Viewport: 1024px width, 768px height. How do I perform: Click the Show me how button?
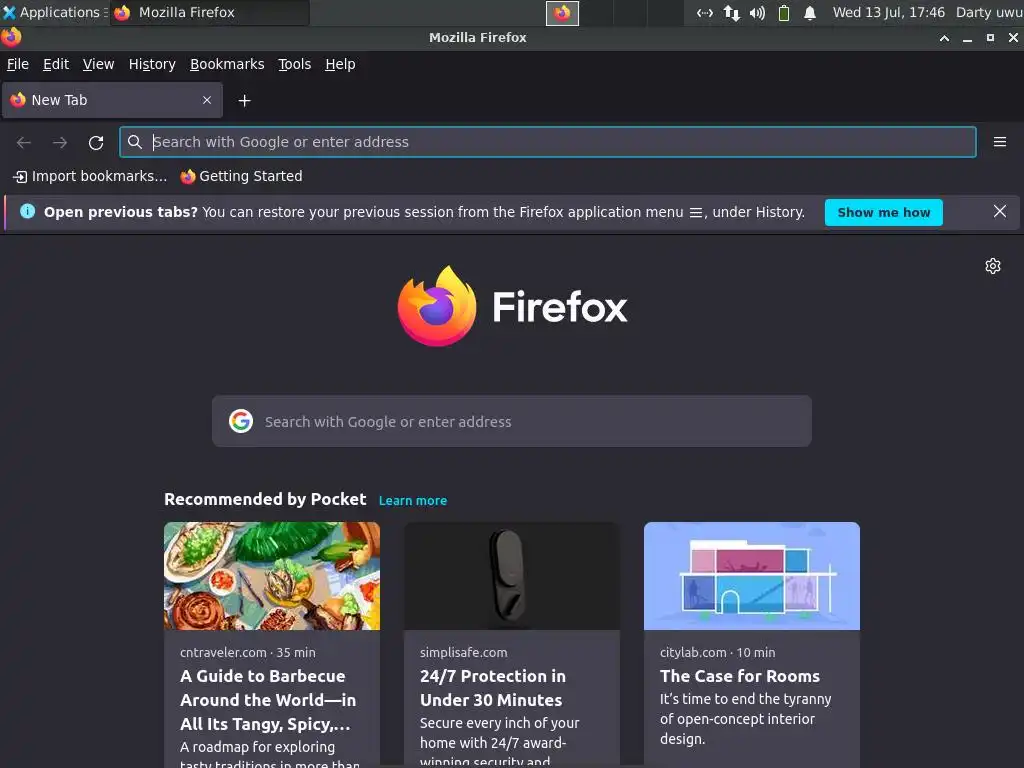coord(884,212)
